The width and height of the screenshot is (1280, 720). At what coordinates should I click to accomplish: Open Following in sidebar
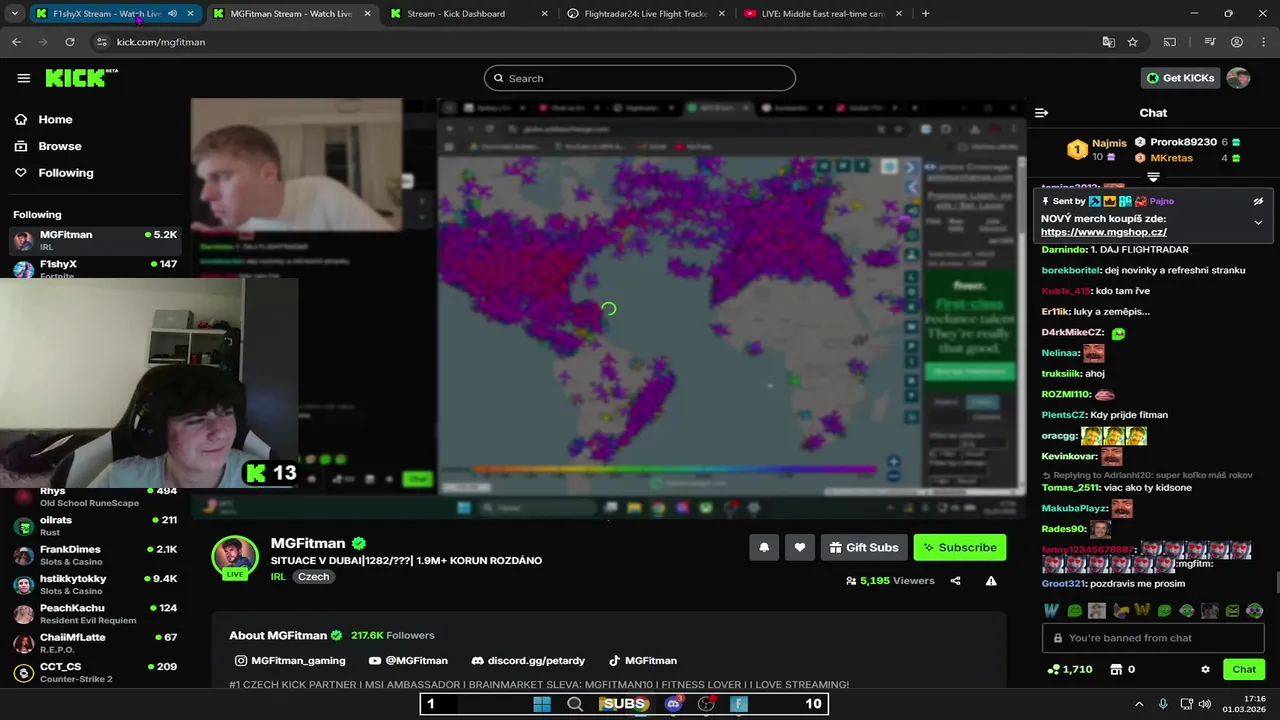65,173
